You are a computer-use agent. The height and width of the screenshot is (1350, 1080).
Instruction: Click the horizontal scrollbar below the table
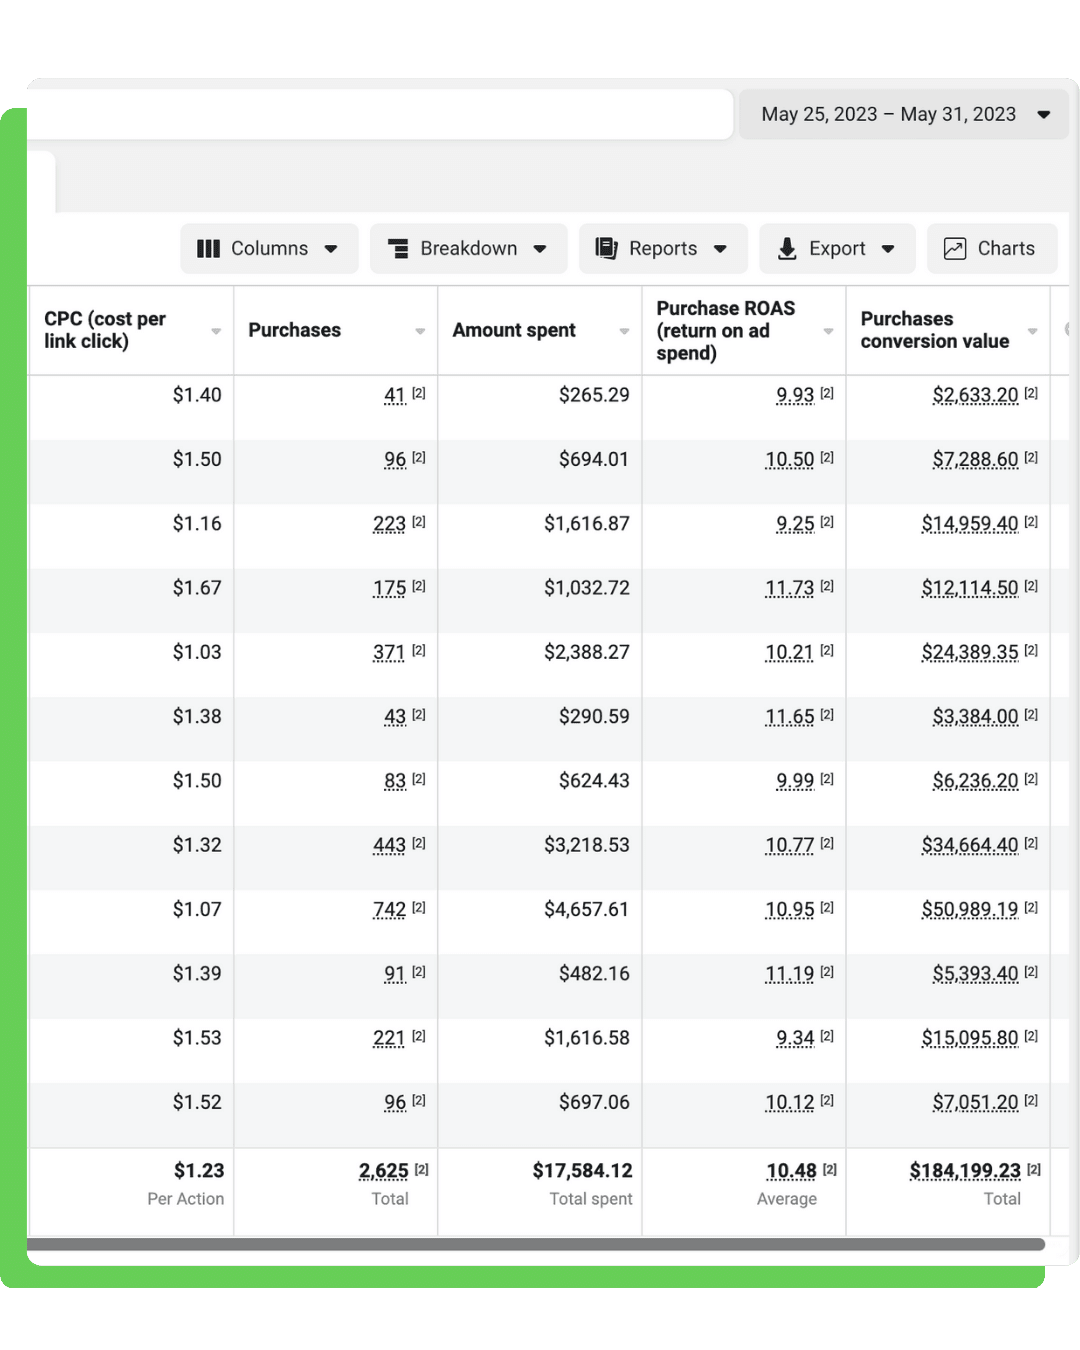[x=536, y=1245]
